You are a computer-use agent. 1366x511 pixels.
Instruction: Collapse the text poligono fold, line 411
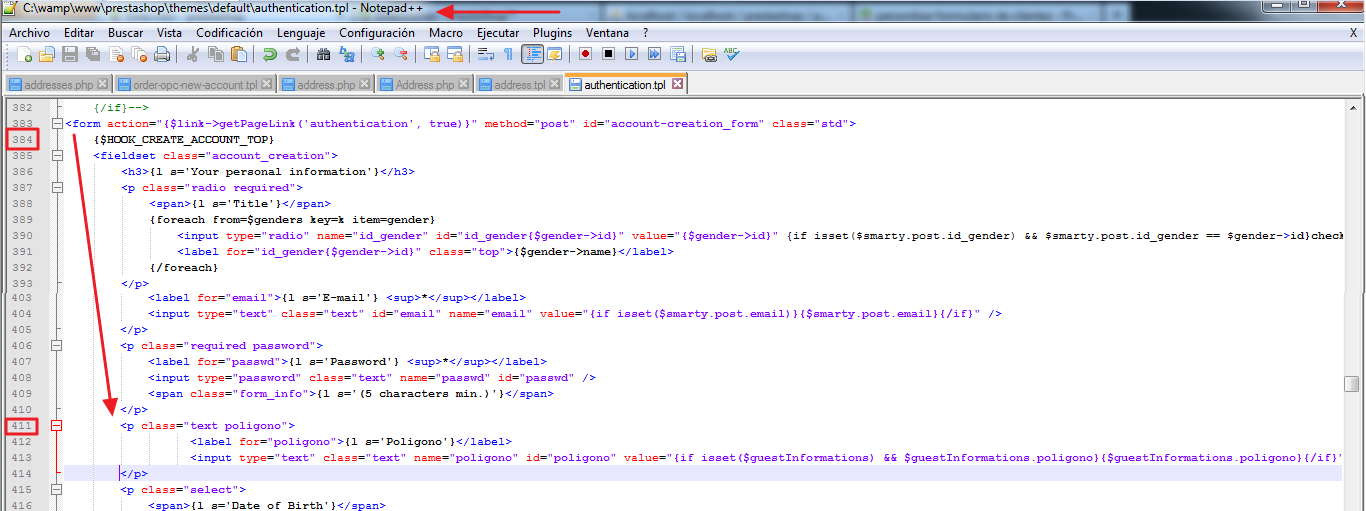click(x=57, y=426)
